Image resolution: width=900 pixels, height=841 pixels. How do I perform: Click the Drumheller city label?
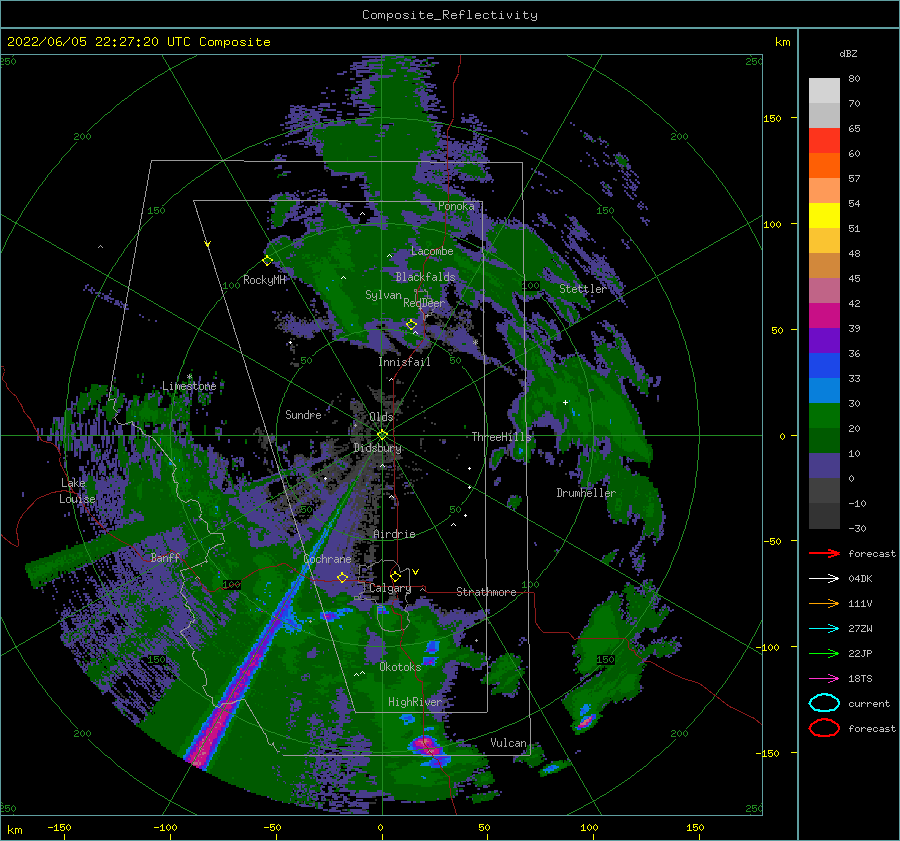point(585,493)
